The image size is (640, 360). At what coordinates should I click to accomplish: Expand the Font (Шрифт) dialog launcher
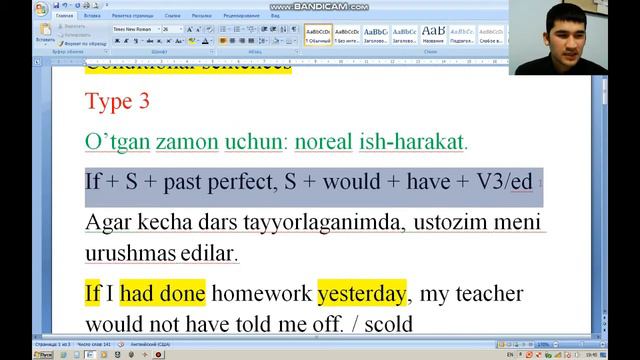(x=212, y=52)
